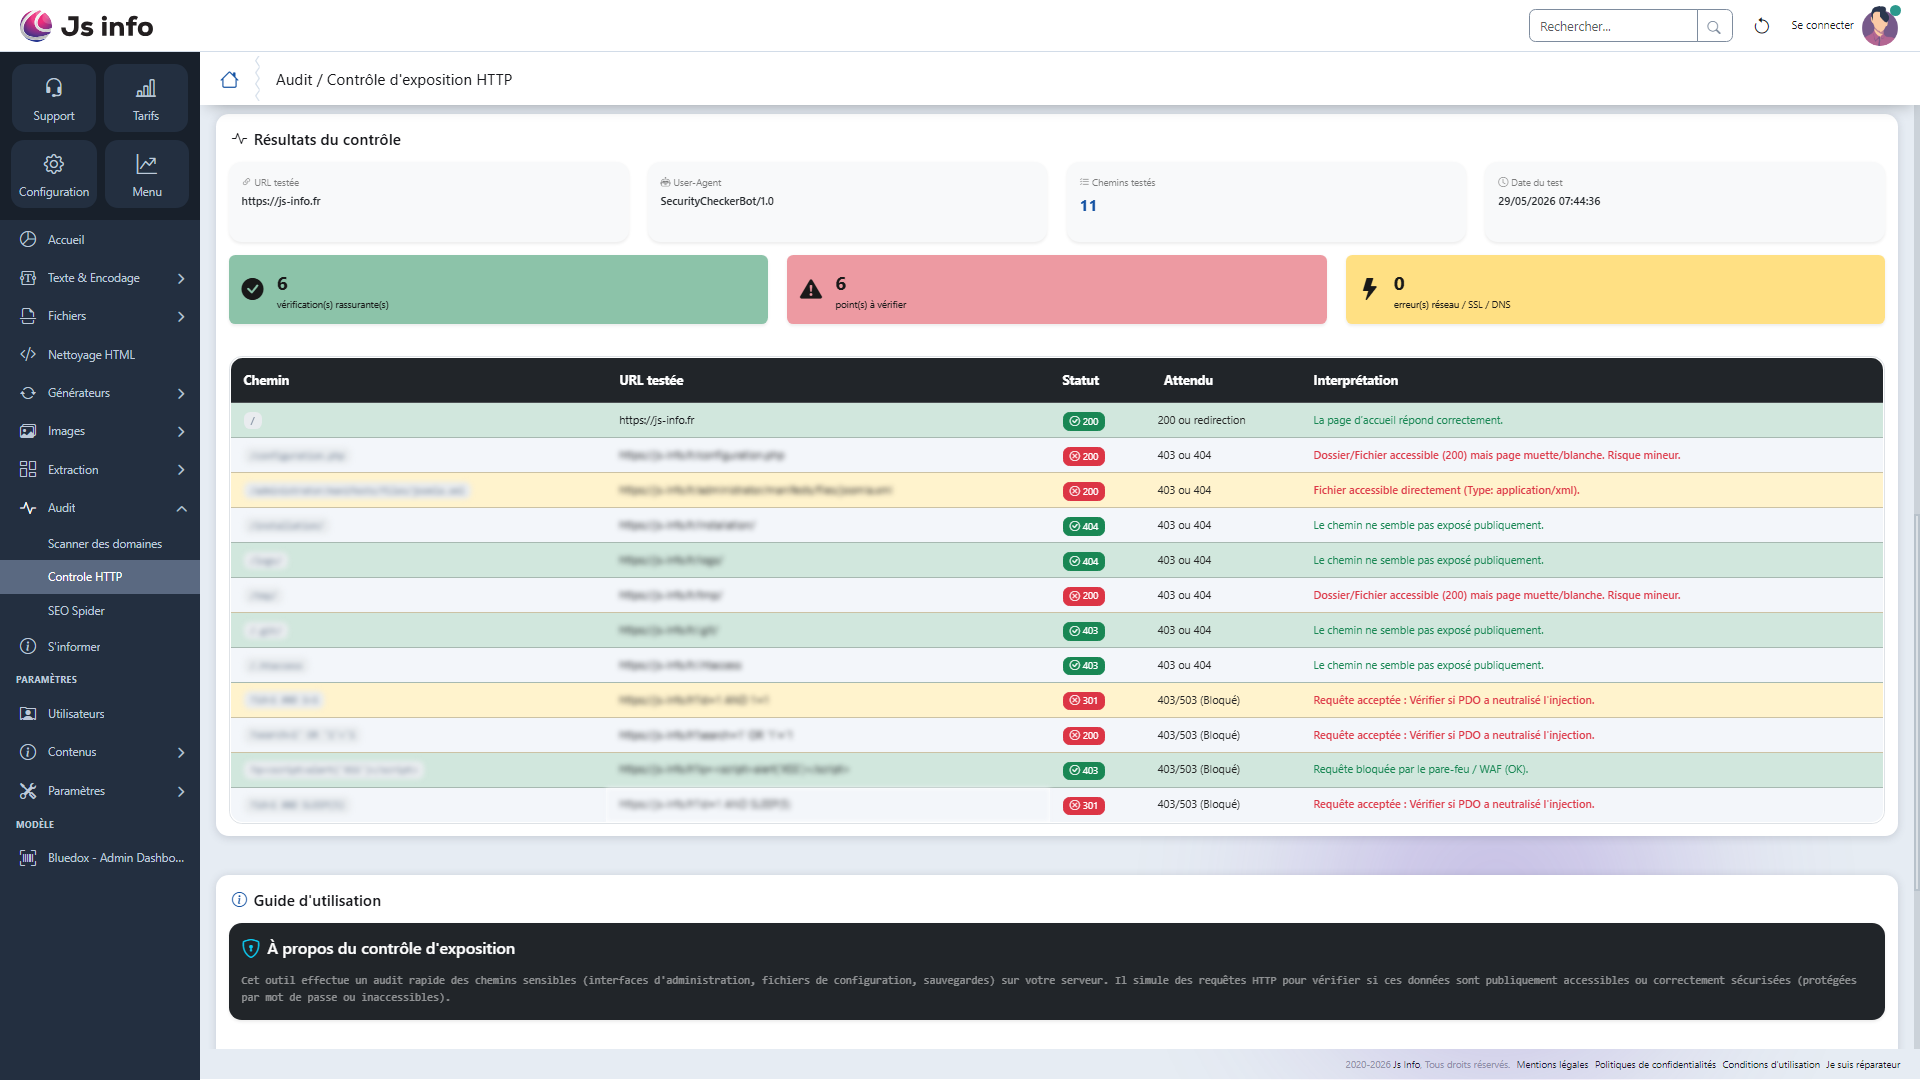Click the refresh icon in header
Screen dimensions: 1920x1080
tap(1762, 26)
